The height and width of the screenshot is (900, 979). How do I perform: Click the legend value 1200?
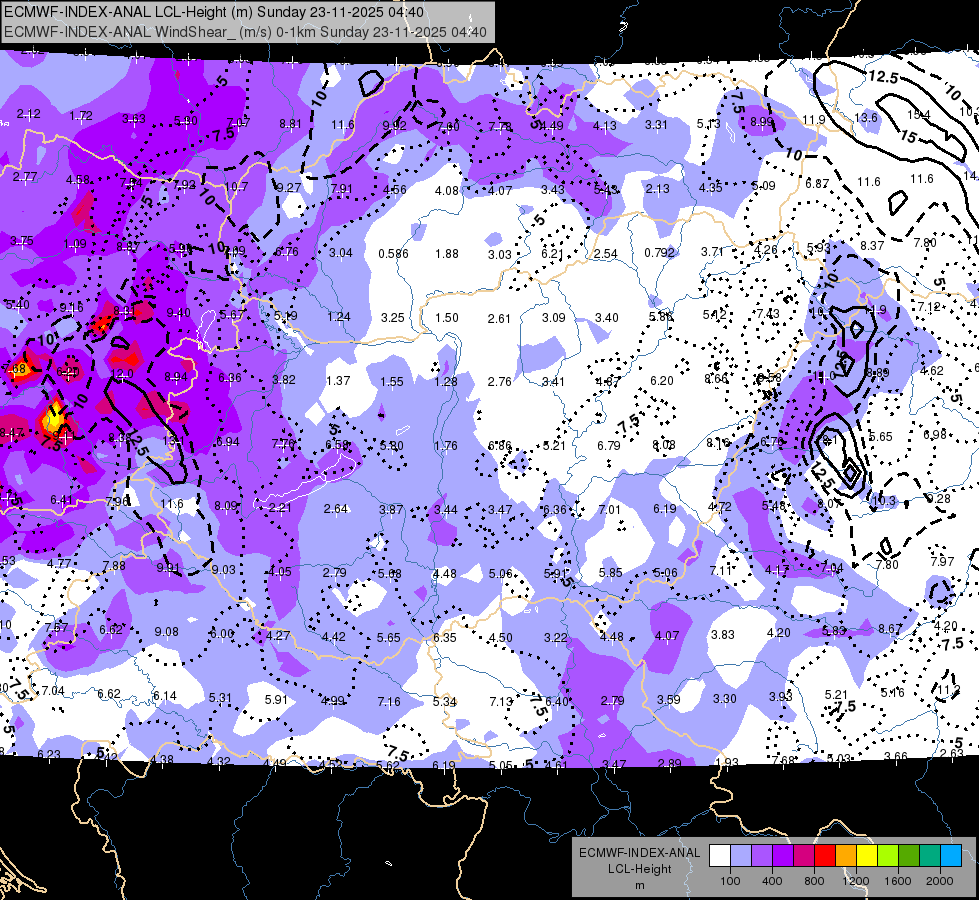[x=855, y=881]
